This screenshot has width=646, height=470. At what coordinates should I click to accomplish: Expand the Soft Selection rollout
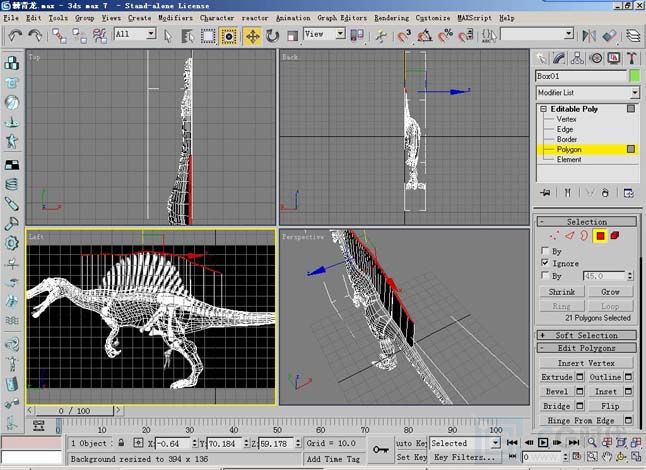[586, 335]
